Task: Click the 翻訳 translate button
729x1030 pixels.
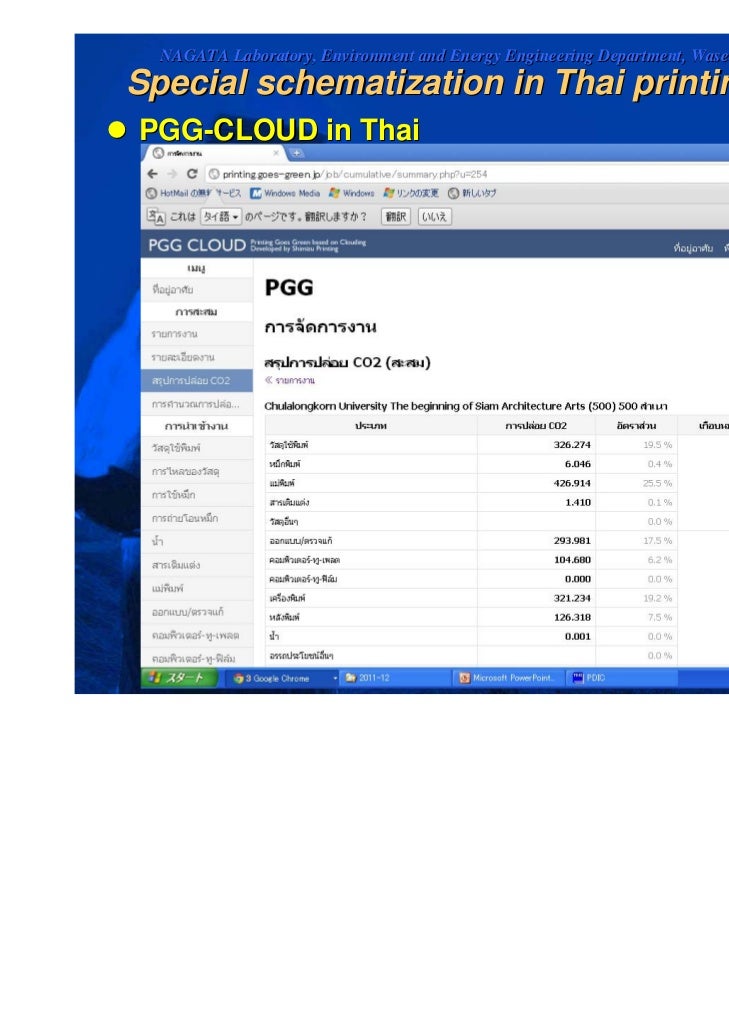Action: 395,216
